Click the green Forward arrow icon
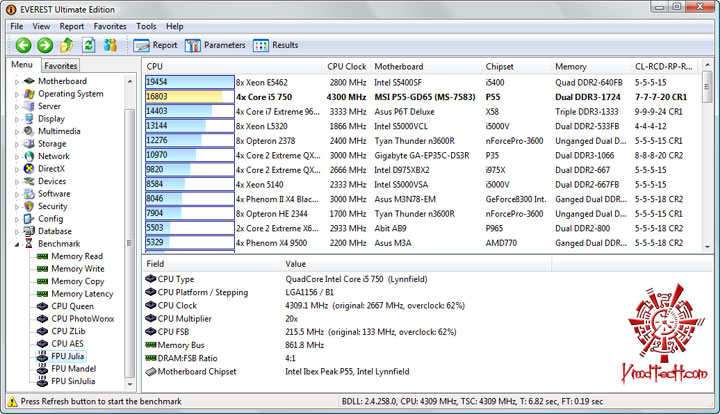 (x=45, y=45)
